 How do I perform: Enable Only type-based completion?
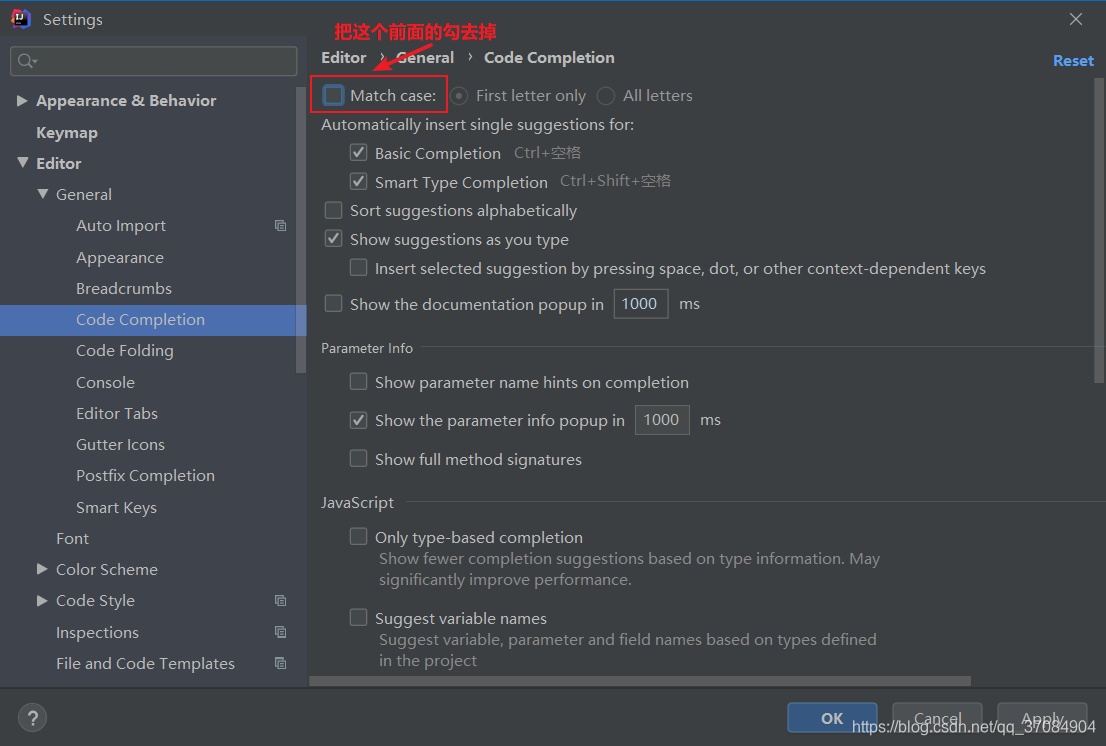click(358, 537)
